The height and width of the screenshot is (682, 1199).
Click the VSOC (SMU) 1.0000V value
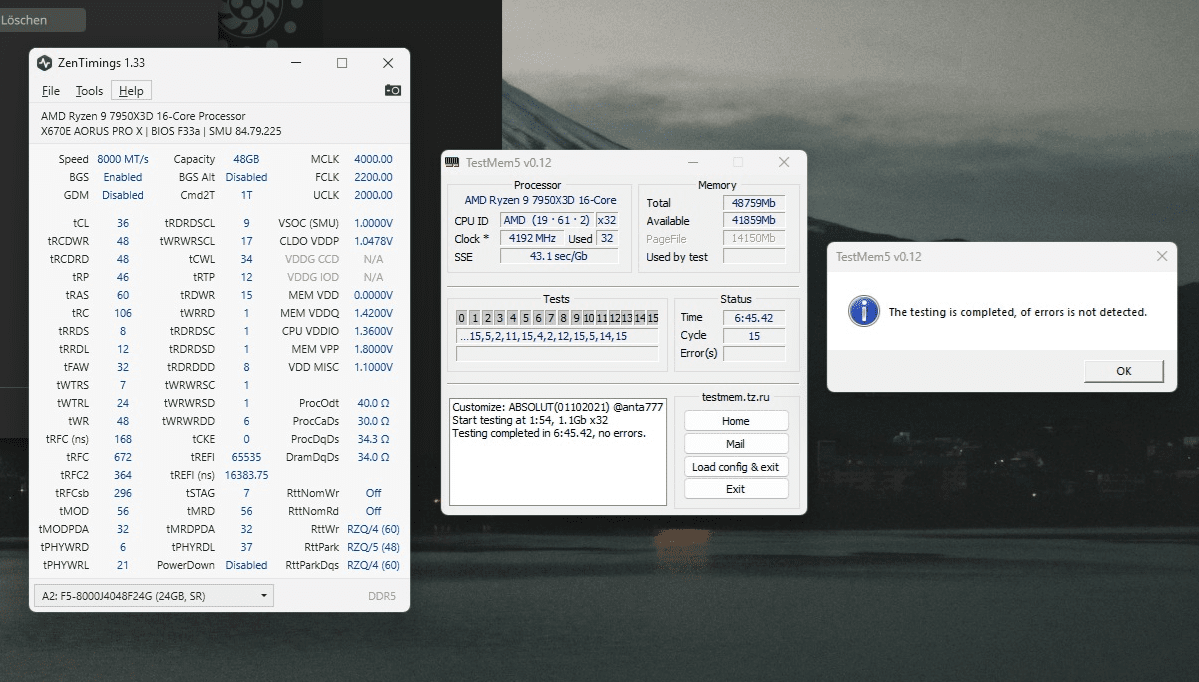pos(373,223)
